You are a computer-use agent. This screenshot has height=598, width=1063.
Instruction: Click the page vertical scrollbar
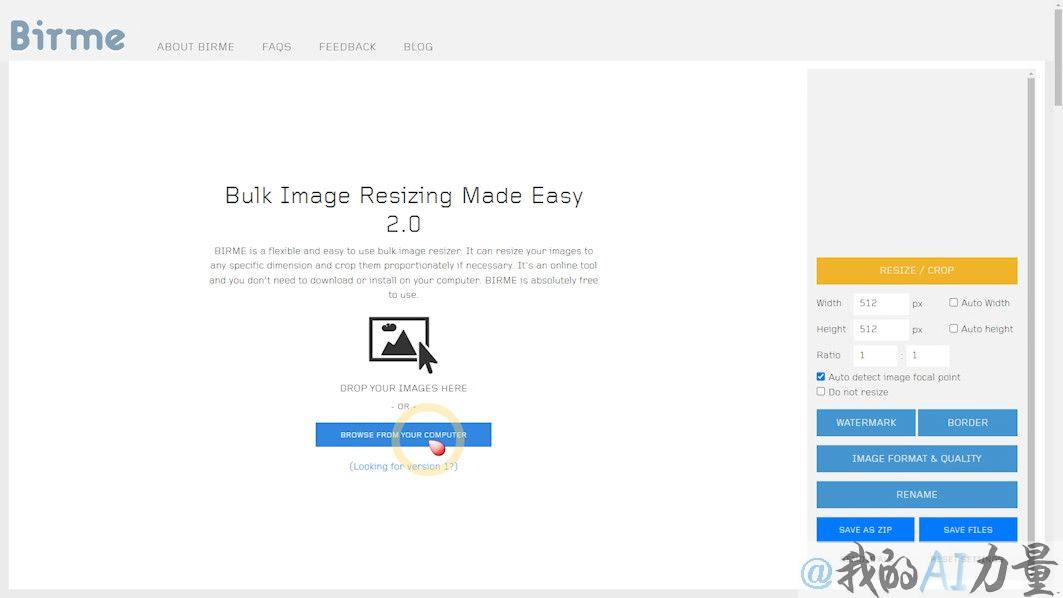pos(1058,58)
